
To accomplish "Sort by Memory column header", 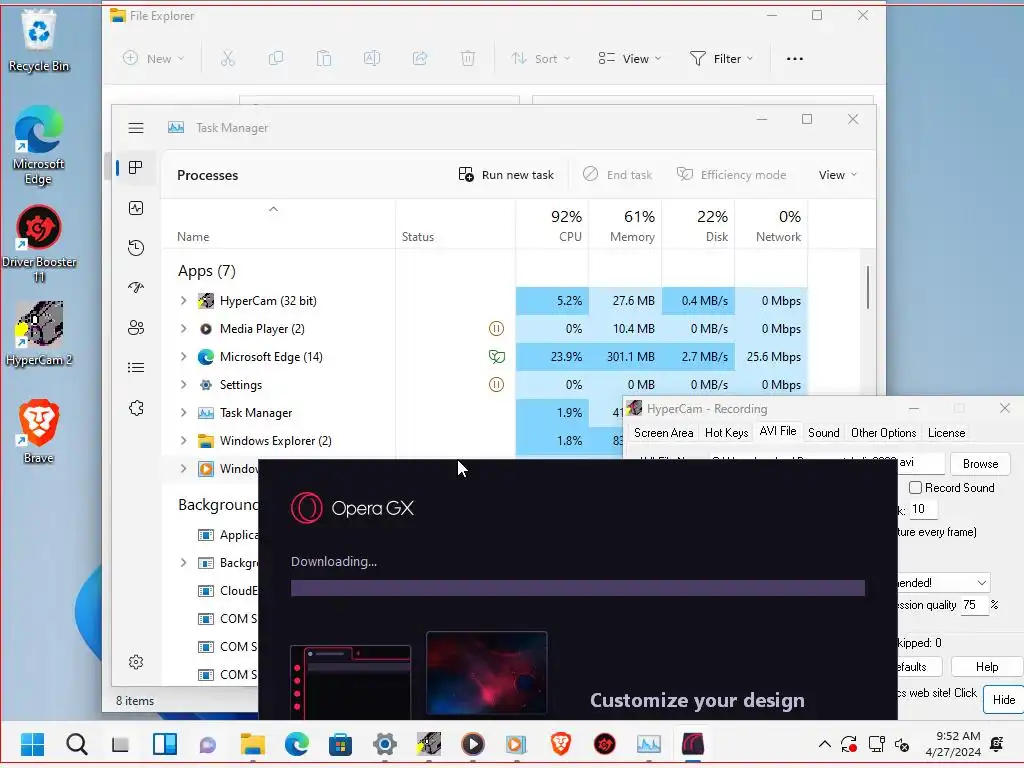I will 625,225.
